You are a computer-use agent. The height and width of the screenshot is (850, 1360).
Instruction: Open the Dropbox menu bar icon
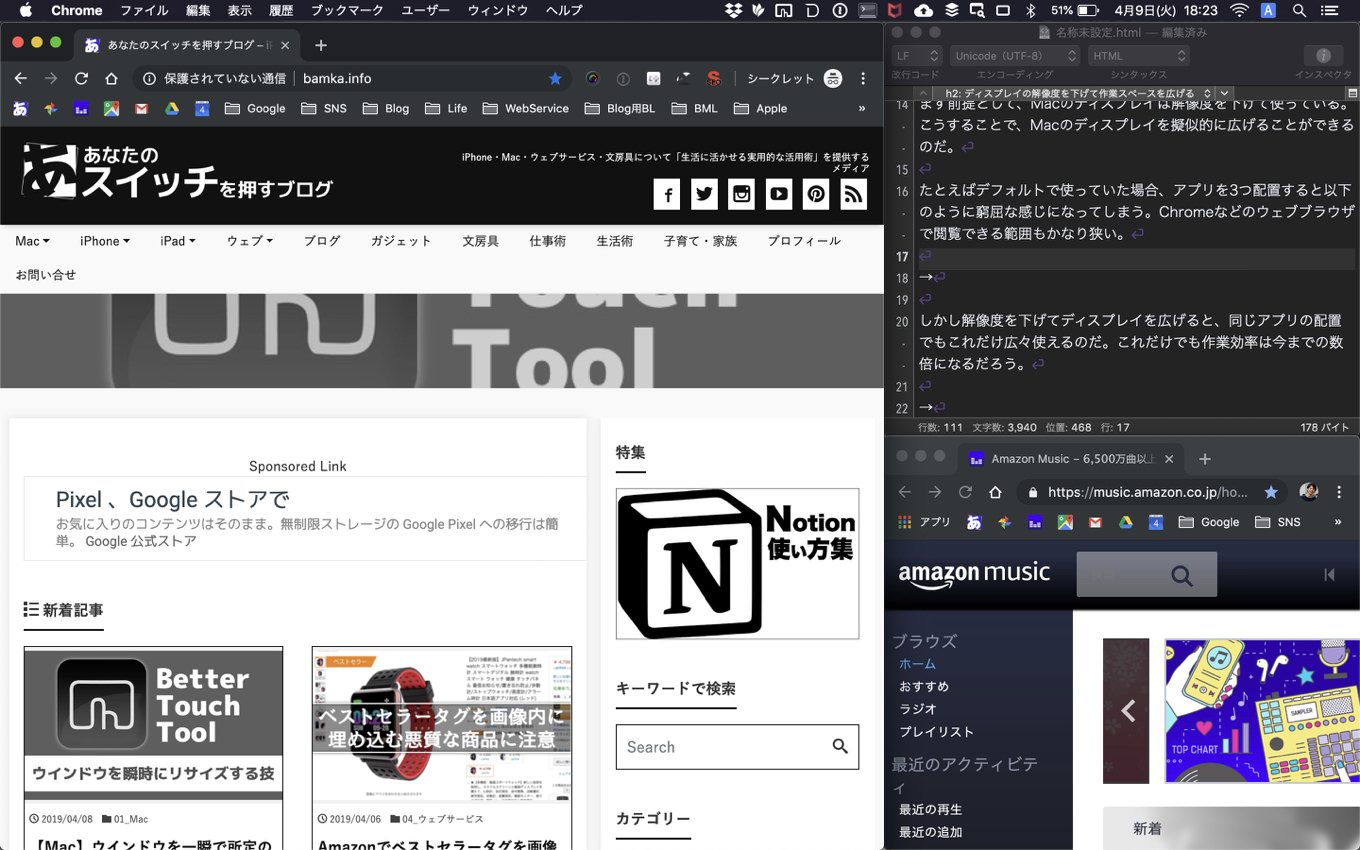(x=733, y=10)
